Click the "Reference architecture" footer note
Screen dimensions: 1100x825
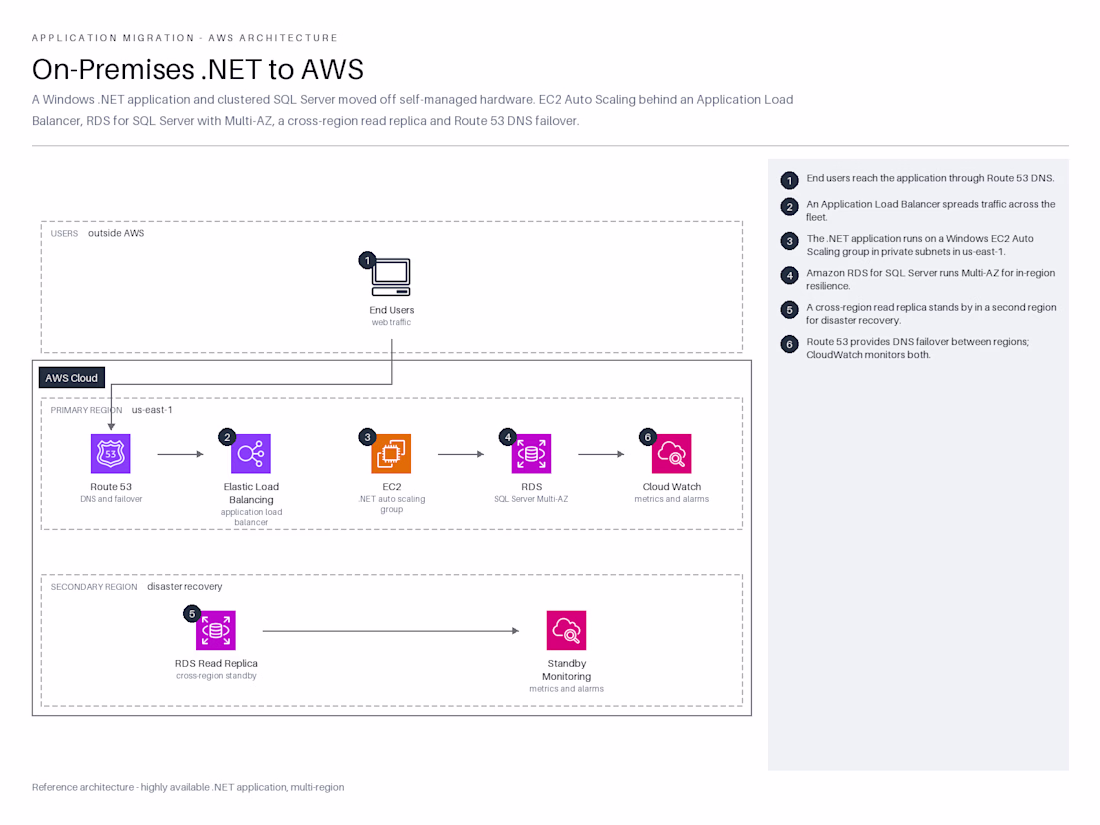[x=188, y=787]
